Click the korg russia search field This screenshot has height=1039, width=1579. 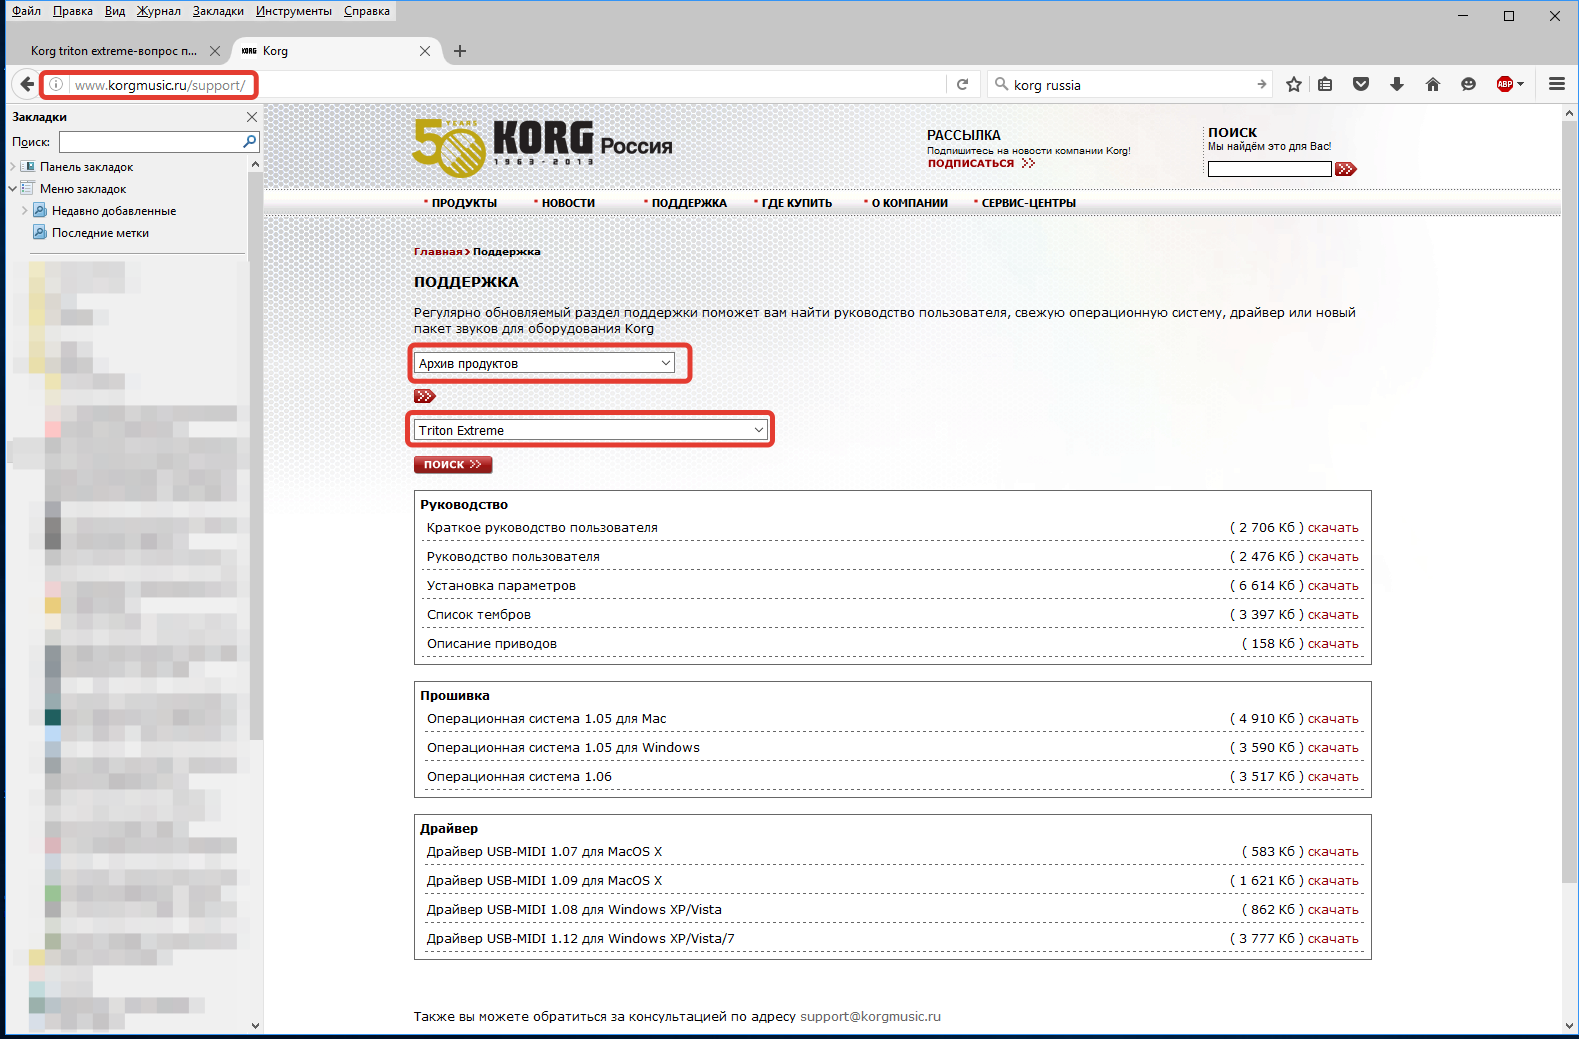click(x=1130, y=85)
